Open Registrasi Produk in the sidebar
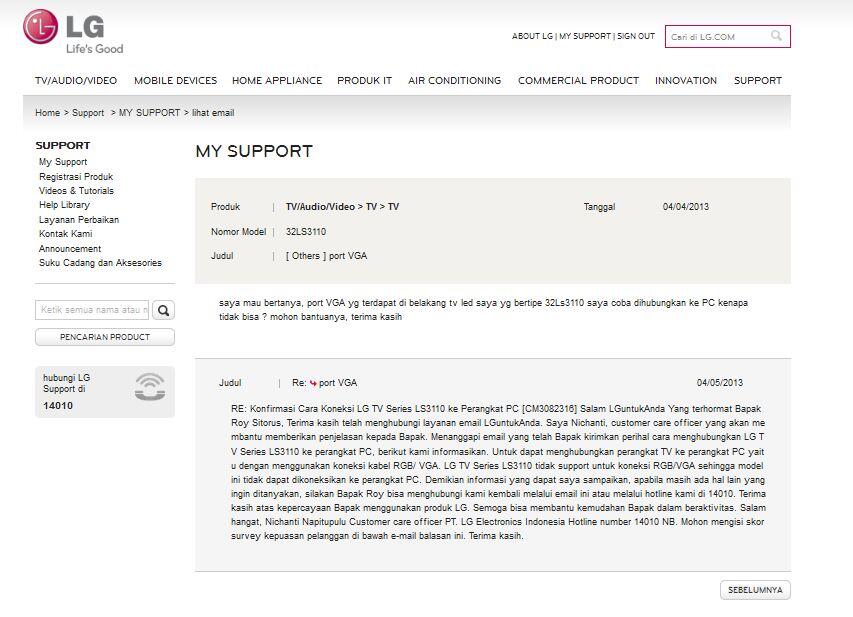The width and height of the screenshot is (853, 617). [76, 177]
